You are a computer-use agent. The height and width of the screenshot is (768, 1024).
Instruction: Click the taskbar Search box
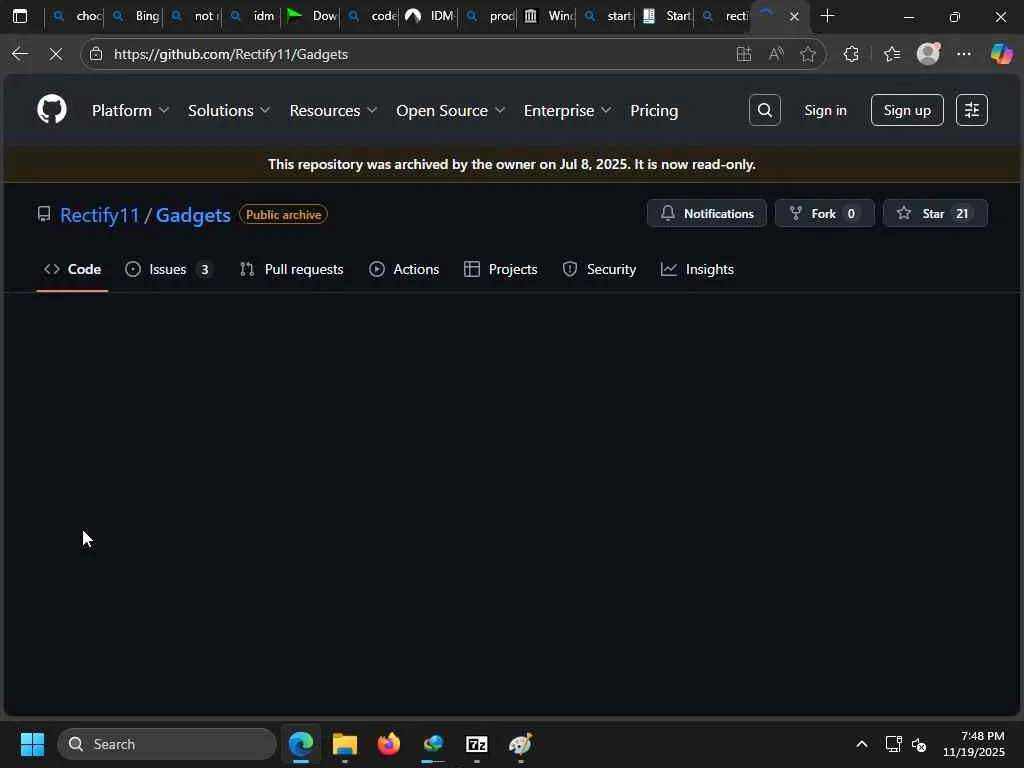[x=167, y=744]
